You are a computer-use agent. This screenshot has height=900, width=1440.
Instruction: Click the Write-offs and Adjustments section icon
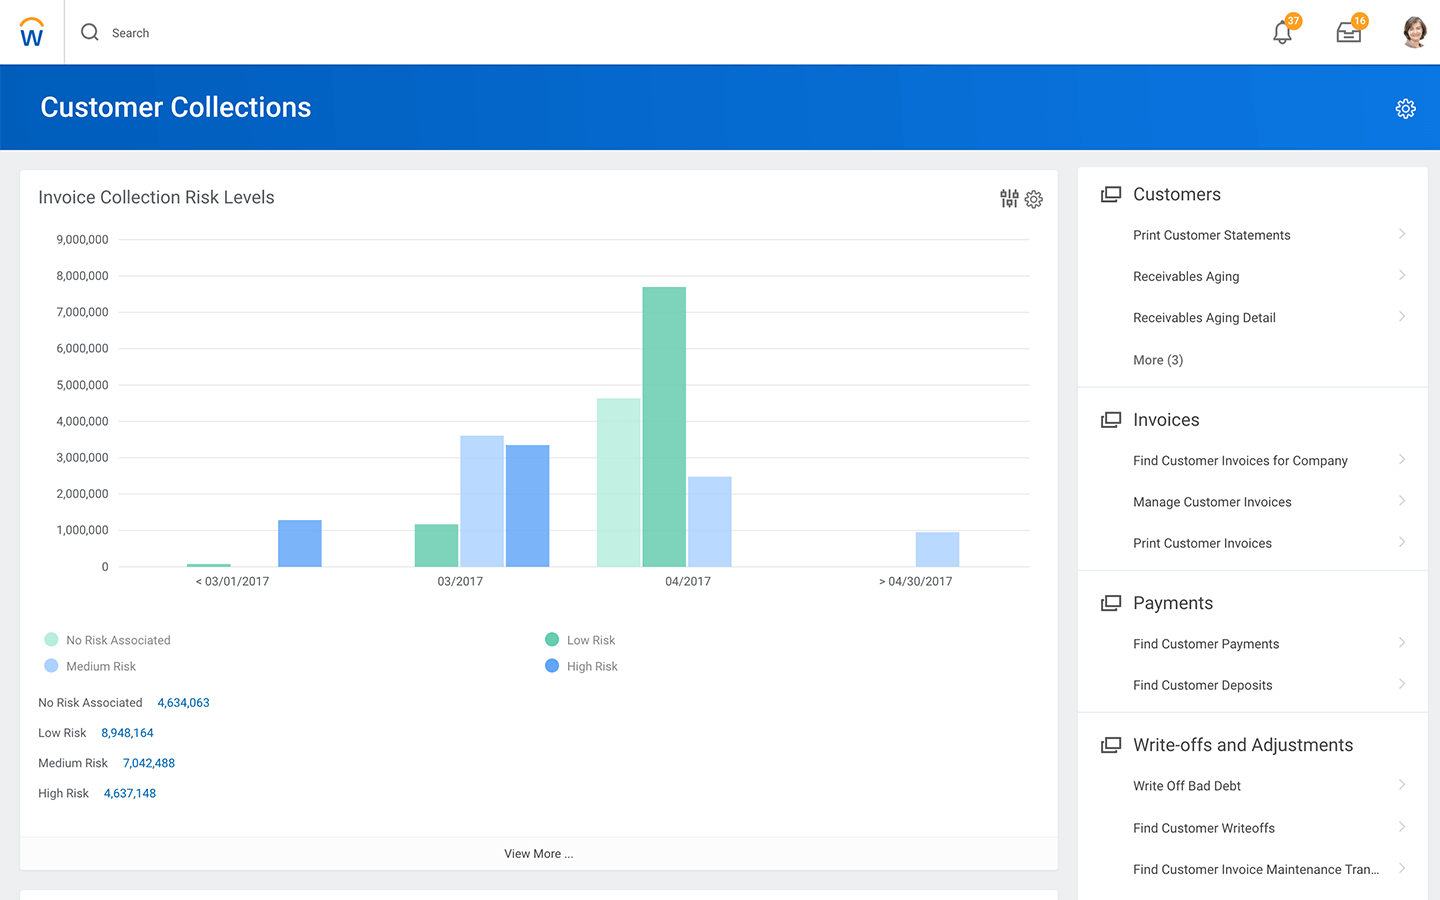1110,745
